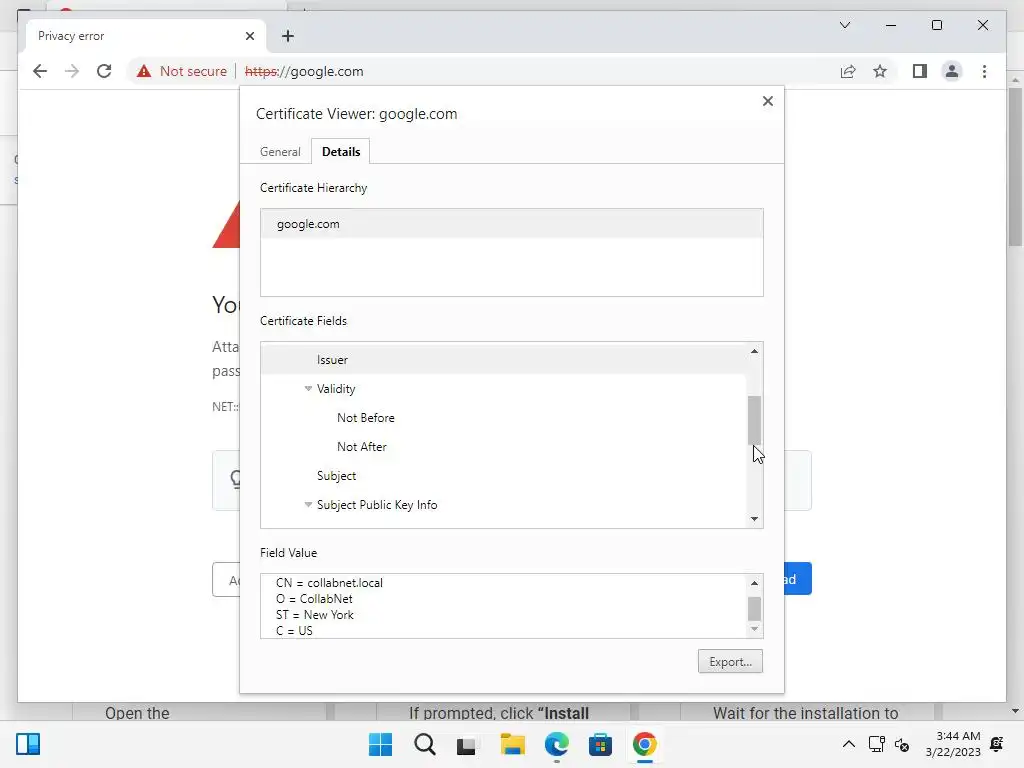
Task: Maximize the Chrome window
Action: pyautogui.click(x=937, y=25)
